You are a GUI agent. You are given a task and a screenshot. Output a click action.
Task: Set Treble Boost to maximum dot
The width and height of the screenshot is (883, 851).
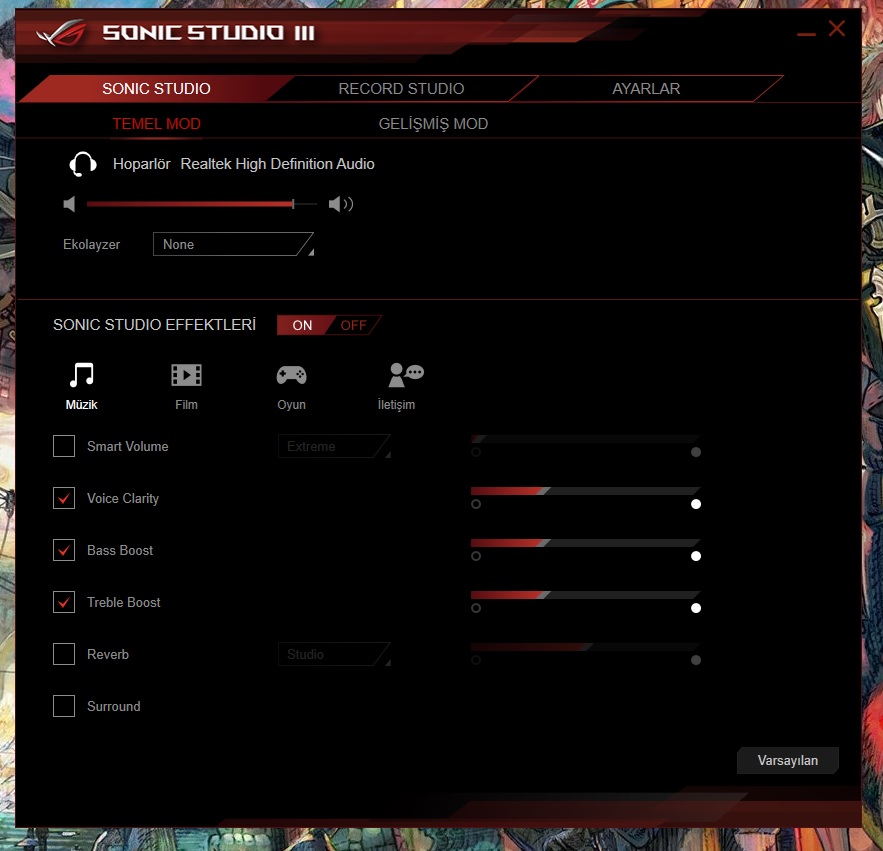pos(696,608)
